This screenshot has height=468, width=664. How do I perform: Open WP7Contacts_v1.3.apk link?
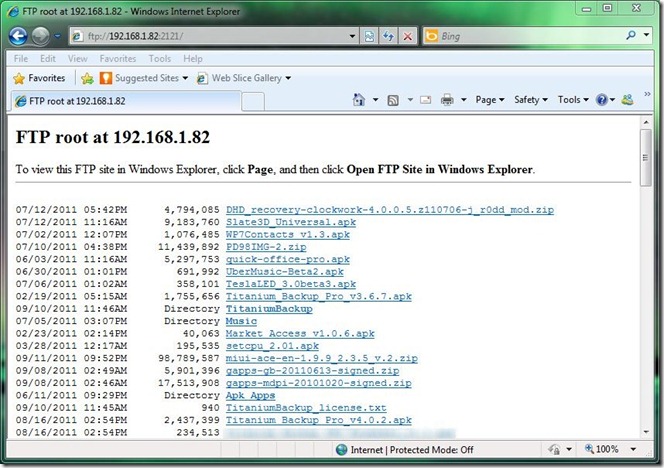click(x=288, y=234)
